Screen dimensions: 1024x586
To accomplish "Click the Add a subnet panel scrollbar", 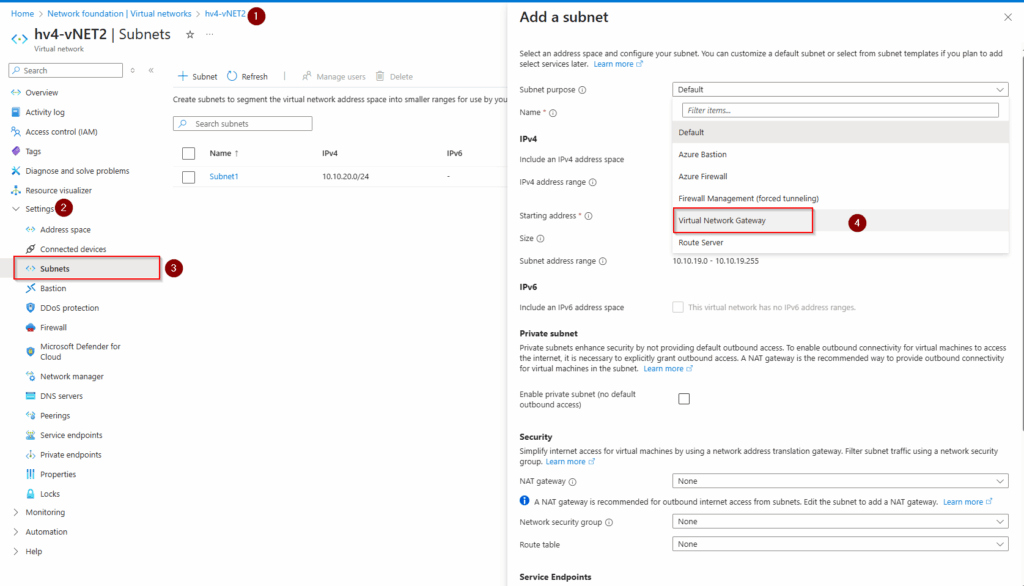I will point(1021,242).
